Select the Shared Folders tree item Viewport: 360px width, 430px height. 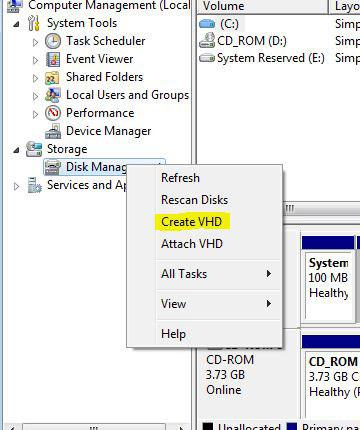(105, 77)
